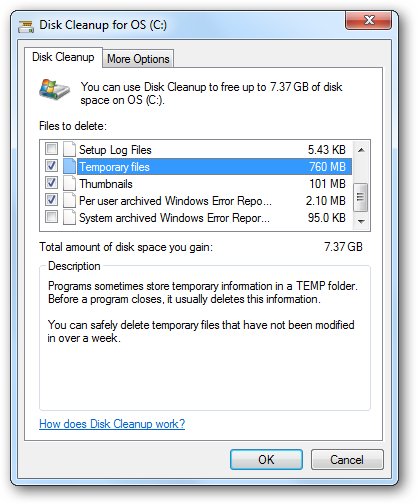Click the file list scroll up arrow
The image size is (417, 504).
pyautogui.click(x=361, y=150)
